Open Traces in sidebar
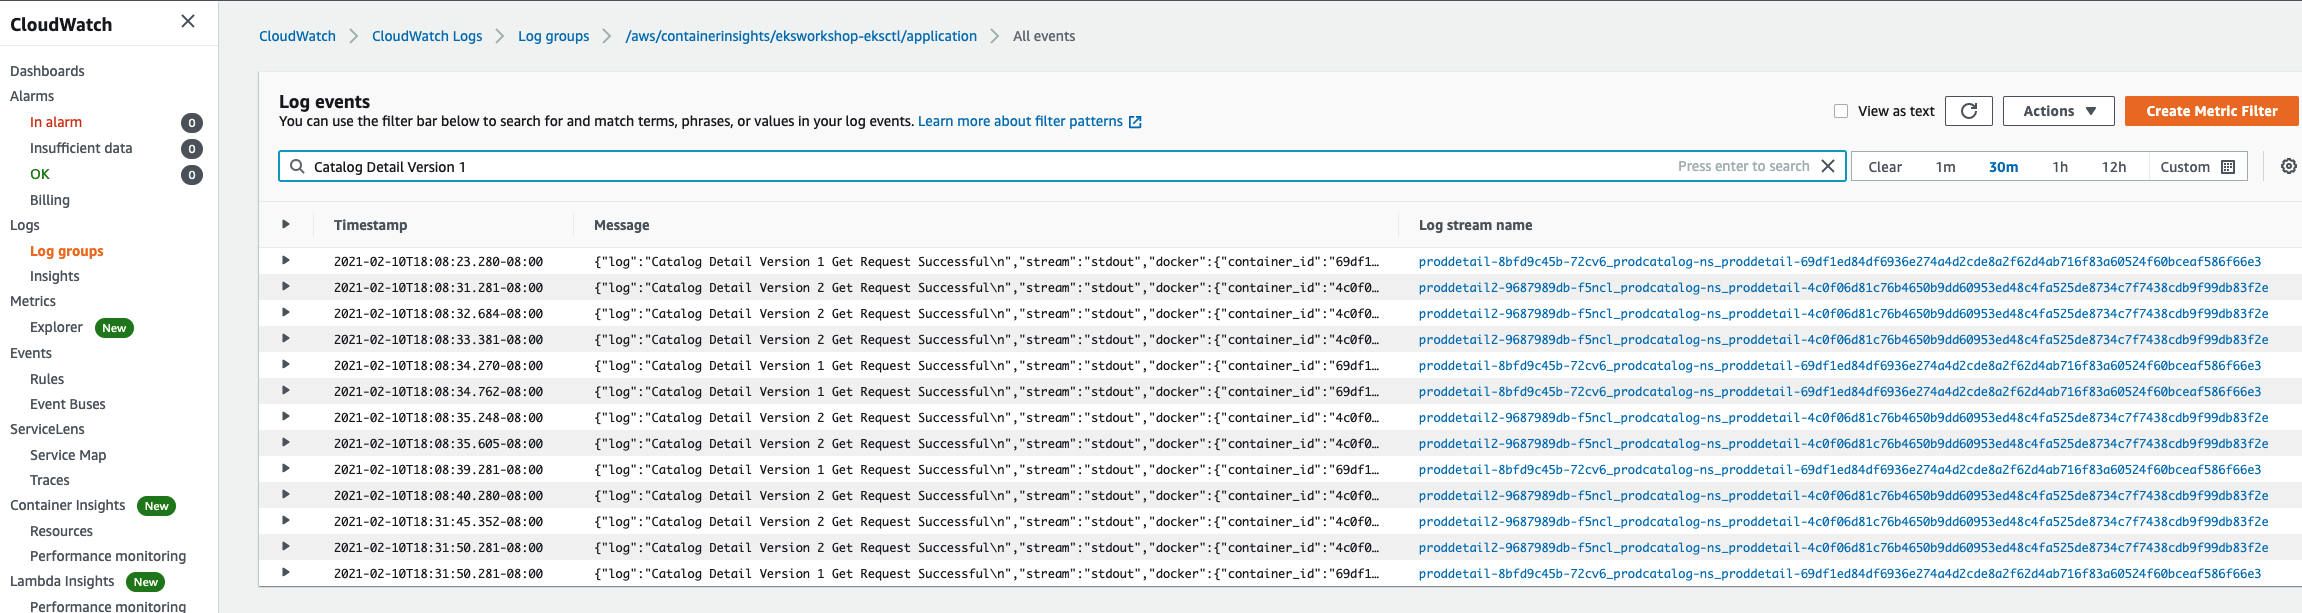Image resolution: width=2302 pixels, height=613 pixels. point(50,480)
